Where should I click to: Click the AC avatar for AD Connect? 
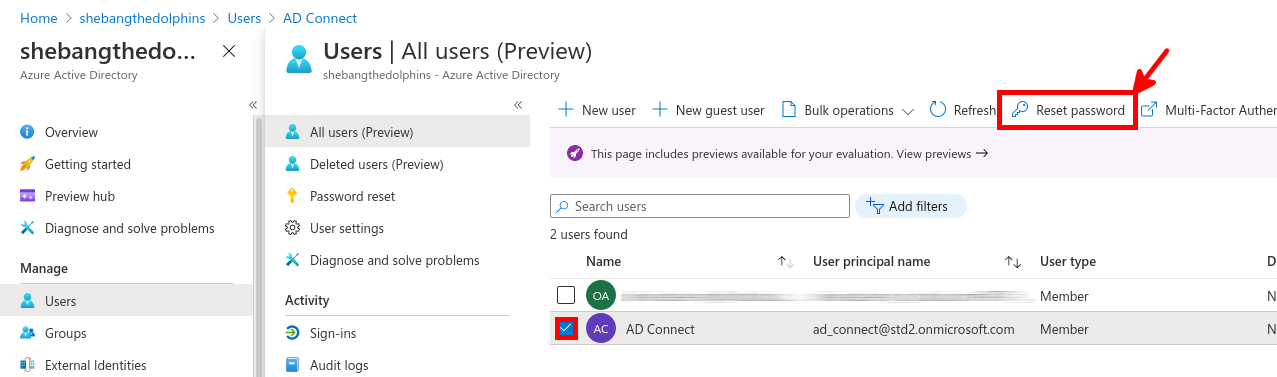coord(601,328)
